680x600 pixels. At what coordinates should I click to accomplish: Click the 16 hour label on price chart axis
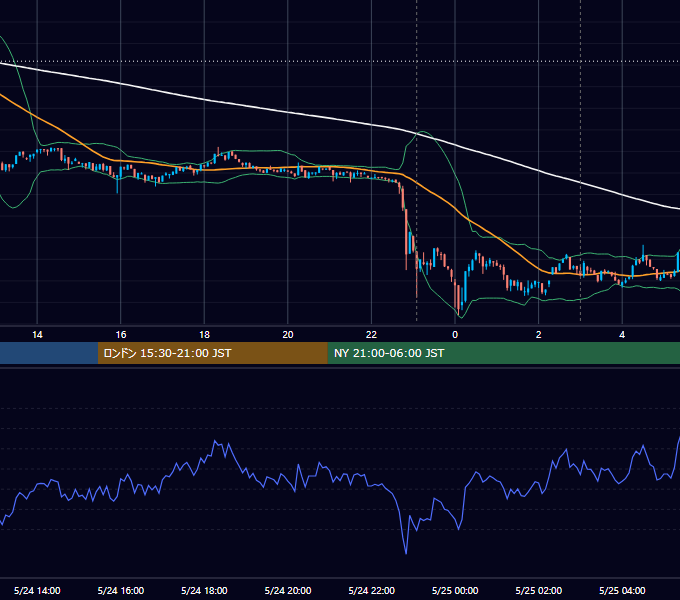(x=121, y=335)
